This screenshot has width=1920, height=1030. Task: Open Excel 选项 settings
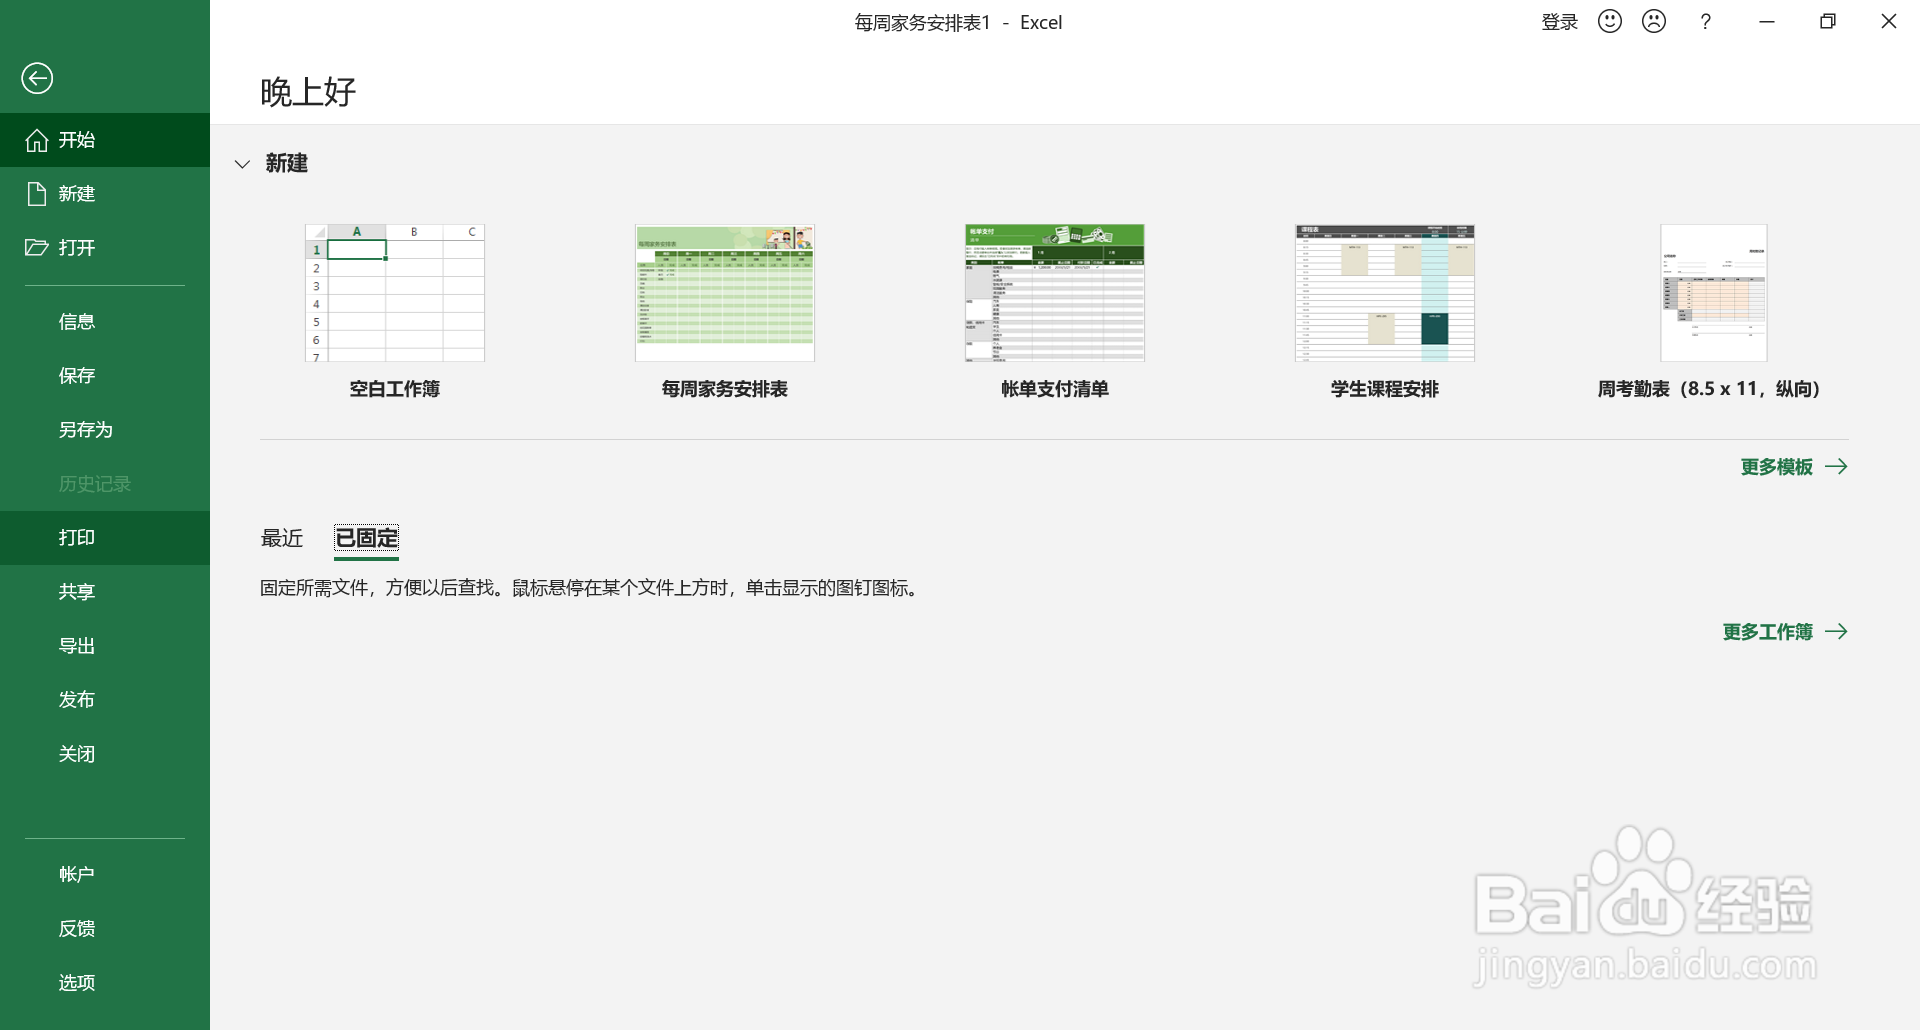pos(105,983)
